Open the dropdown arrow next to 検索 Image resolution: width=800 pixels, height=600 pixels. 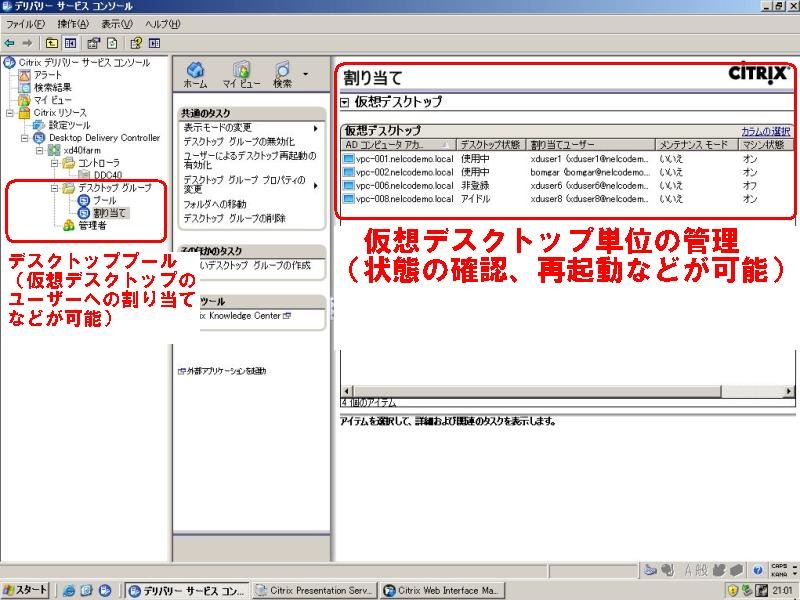[306, 74]
